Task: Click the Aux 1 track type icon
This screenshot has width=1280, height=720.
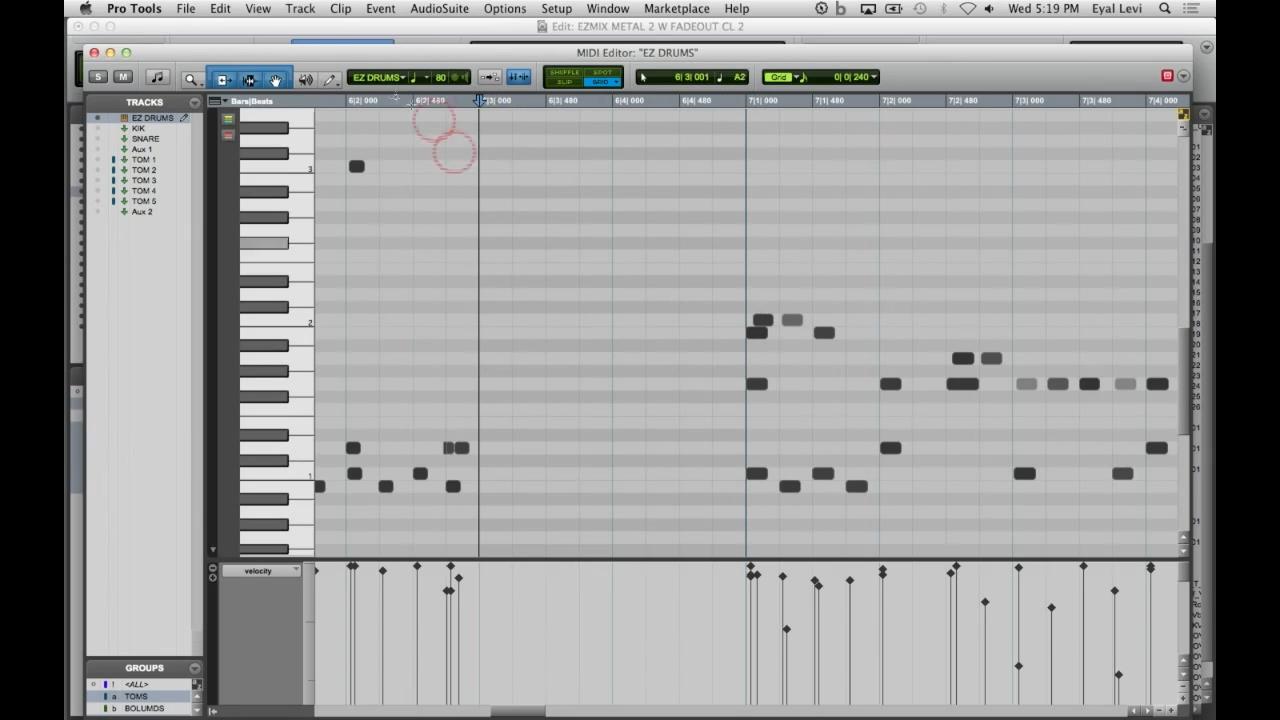Action: coord(124,149)
